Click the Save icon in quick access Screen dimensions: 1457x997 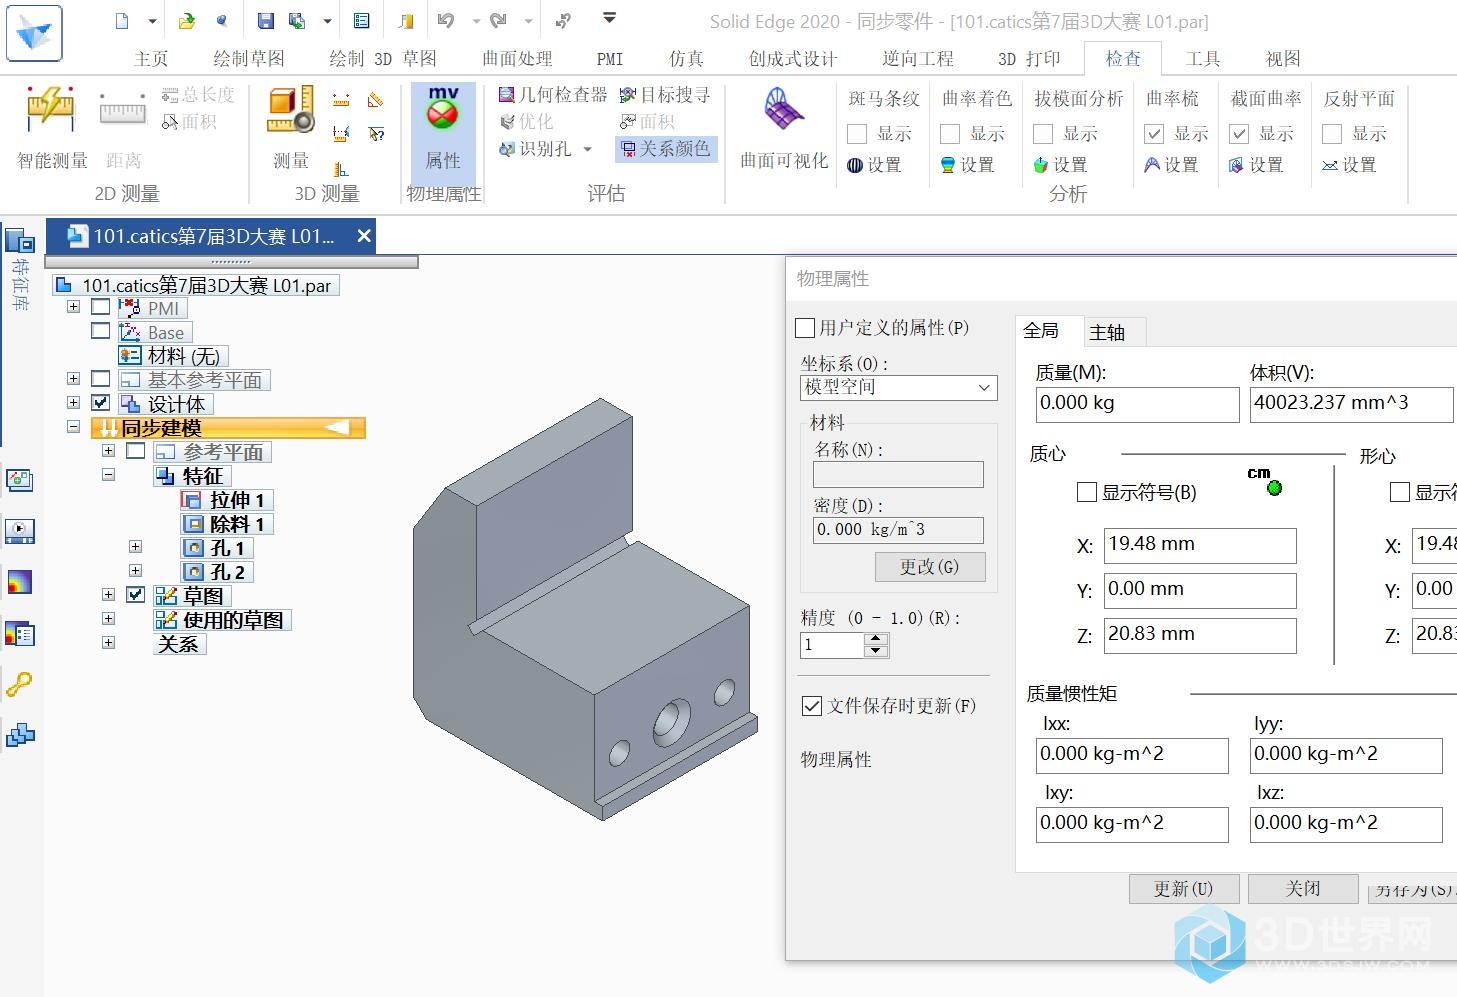(265, 21)
